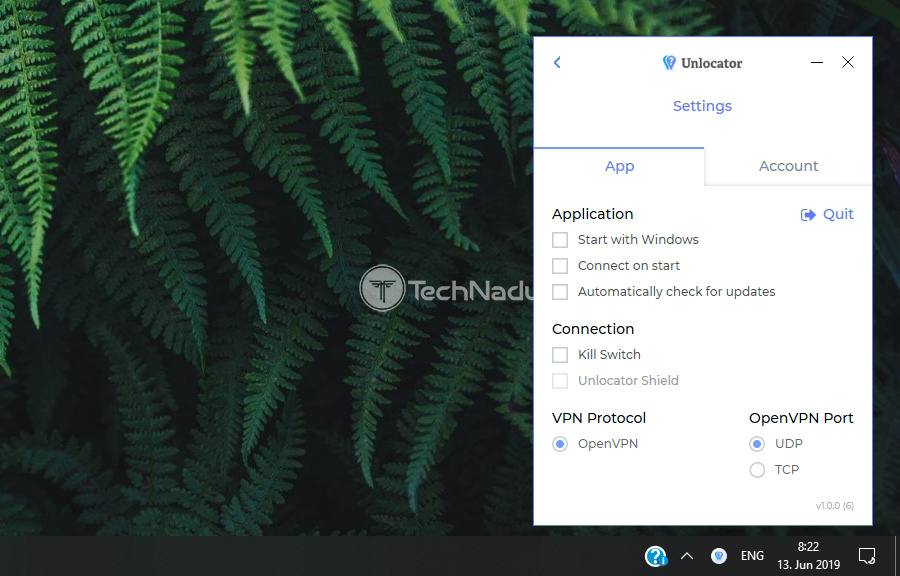Toggle the Unlocator Shield checkbox
The height and width of the screenshot is (576, 900).
click(x=560, y=380)
